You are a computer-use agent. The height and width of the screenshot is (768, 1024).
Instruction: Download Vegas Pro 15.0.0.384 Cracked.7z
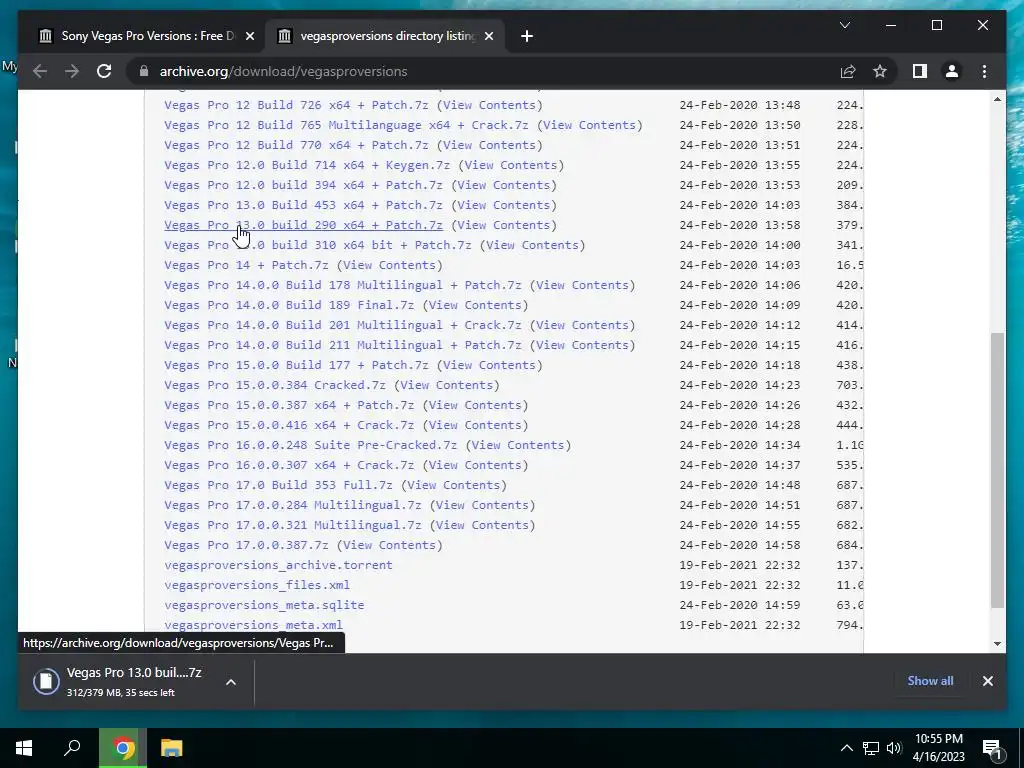(275, 385)
